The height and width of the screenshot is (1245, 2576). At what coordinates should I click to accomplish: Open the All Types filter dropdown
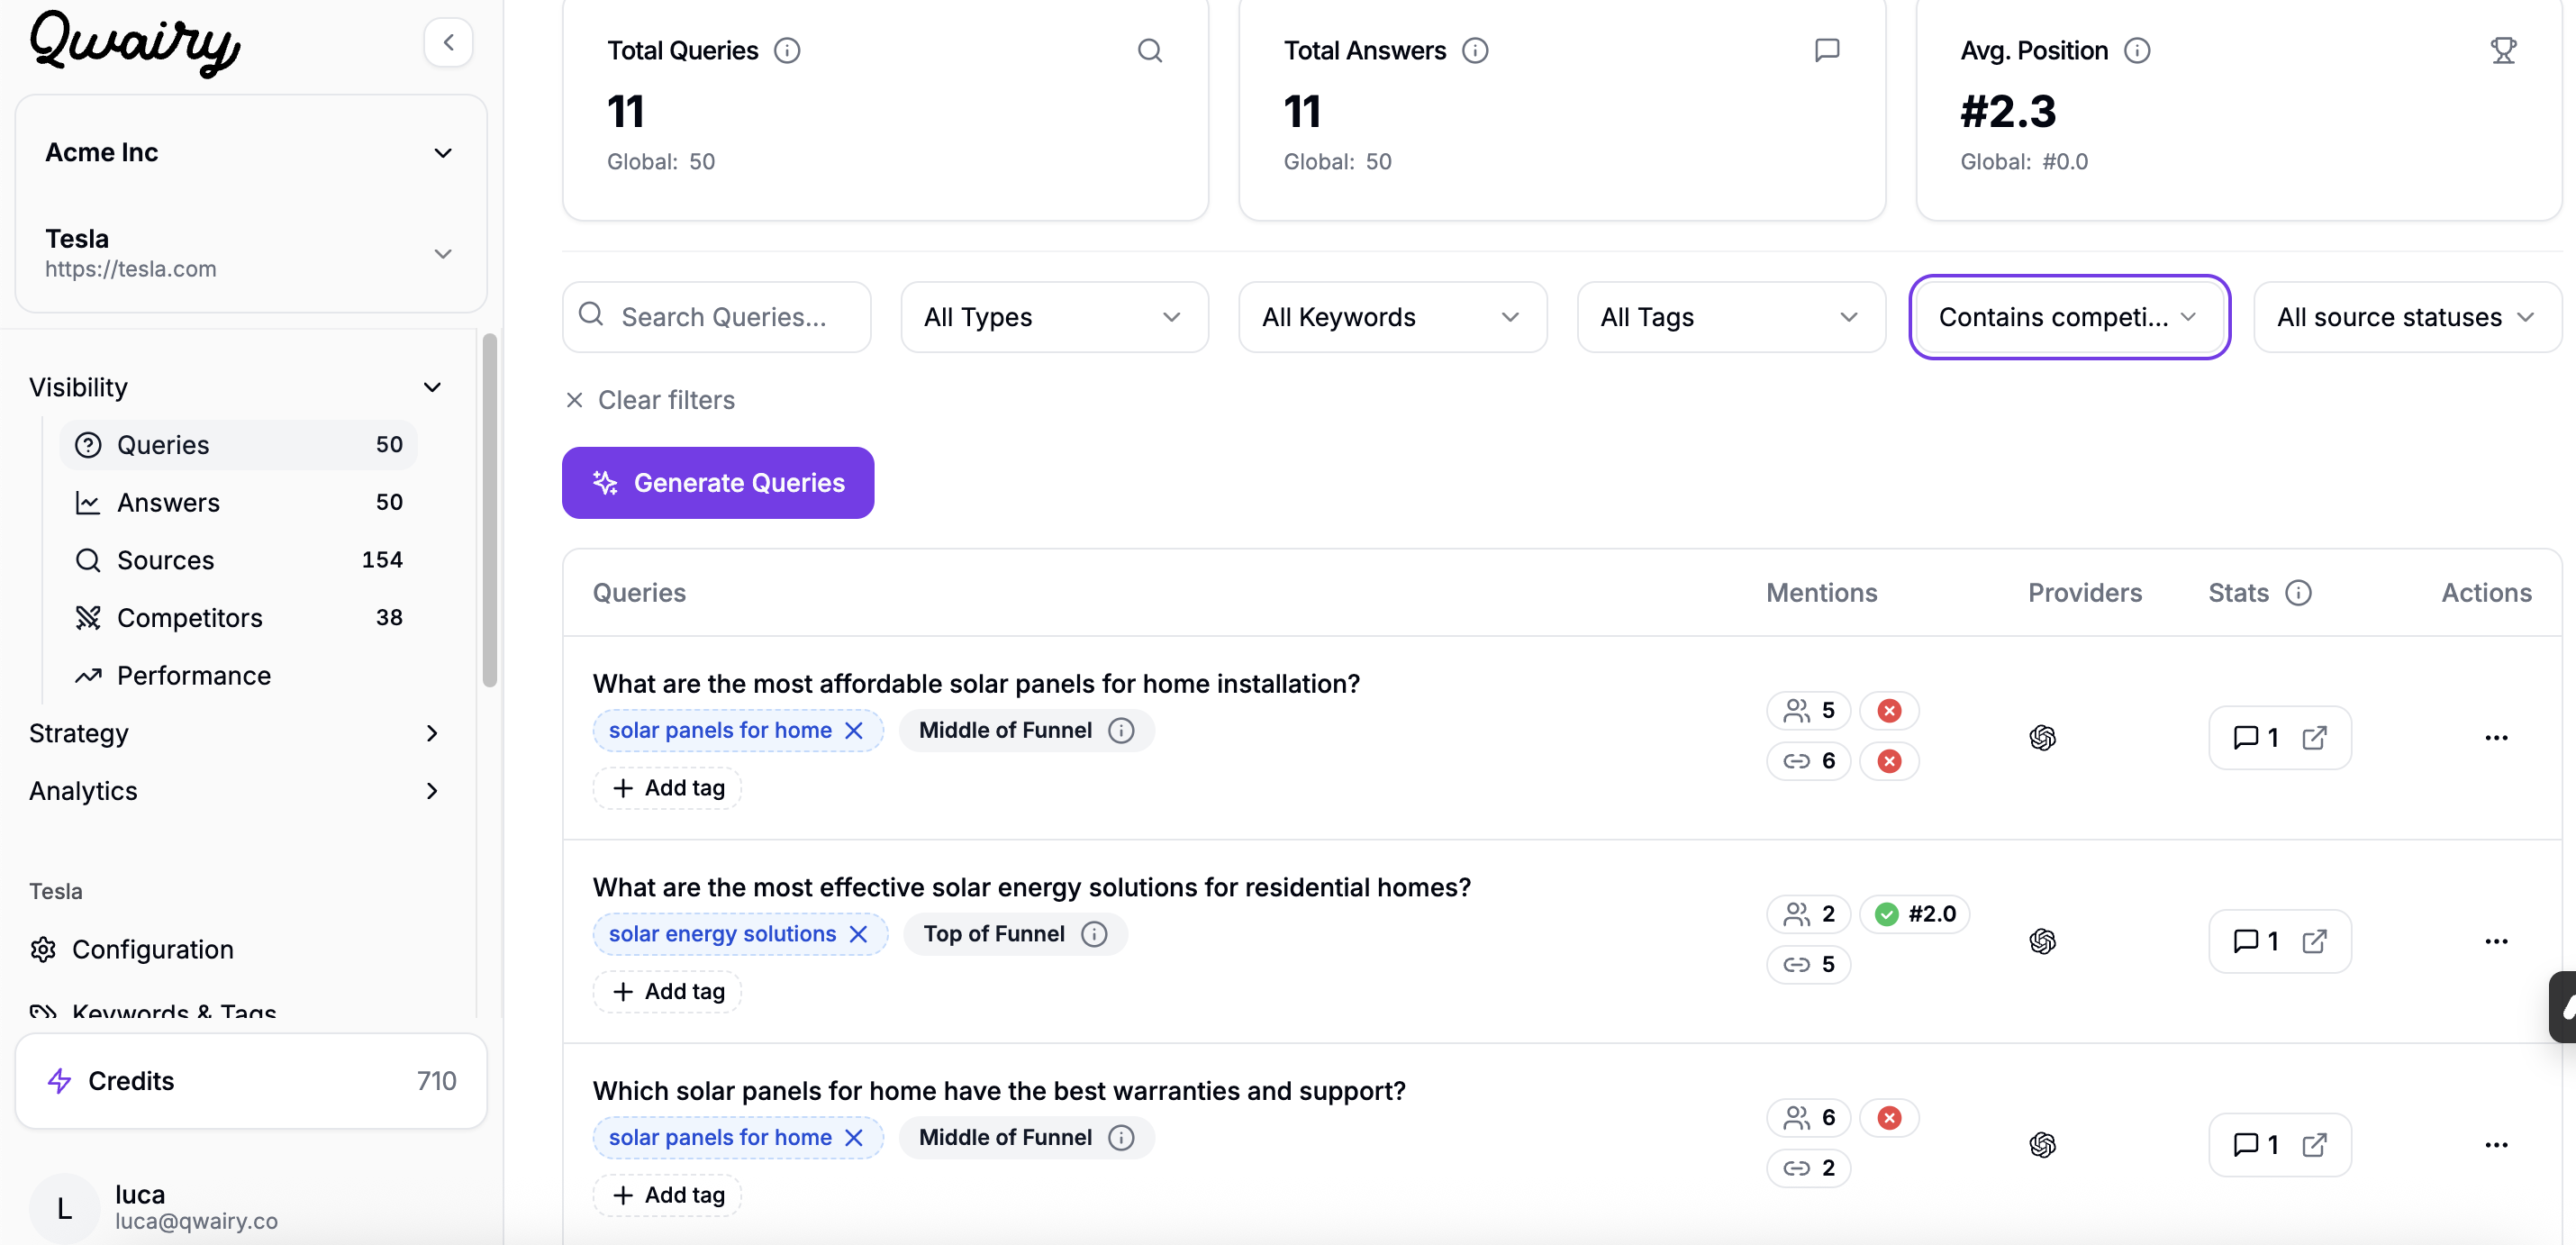coord(1054,317)
